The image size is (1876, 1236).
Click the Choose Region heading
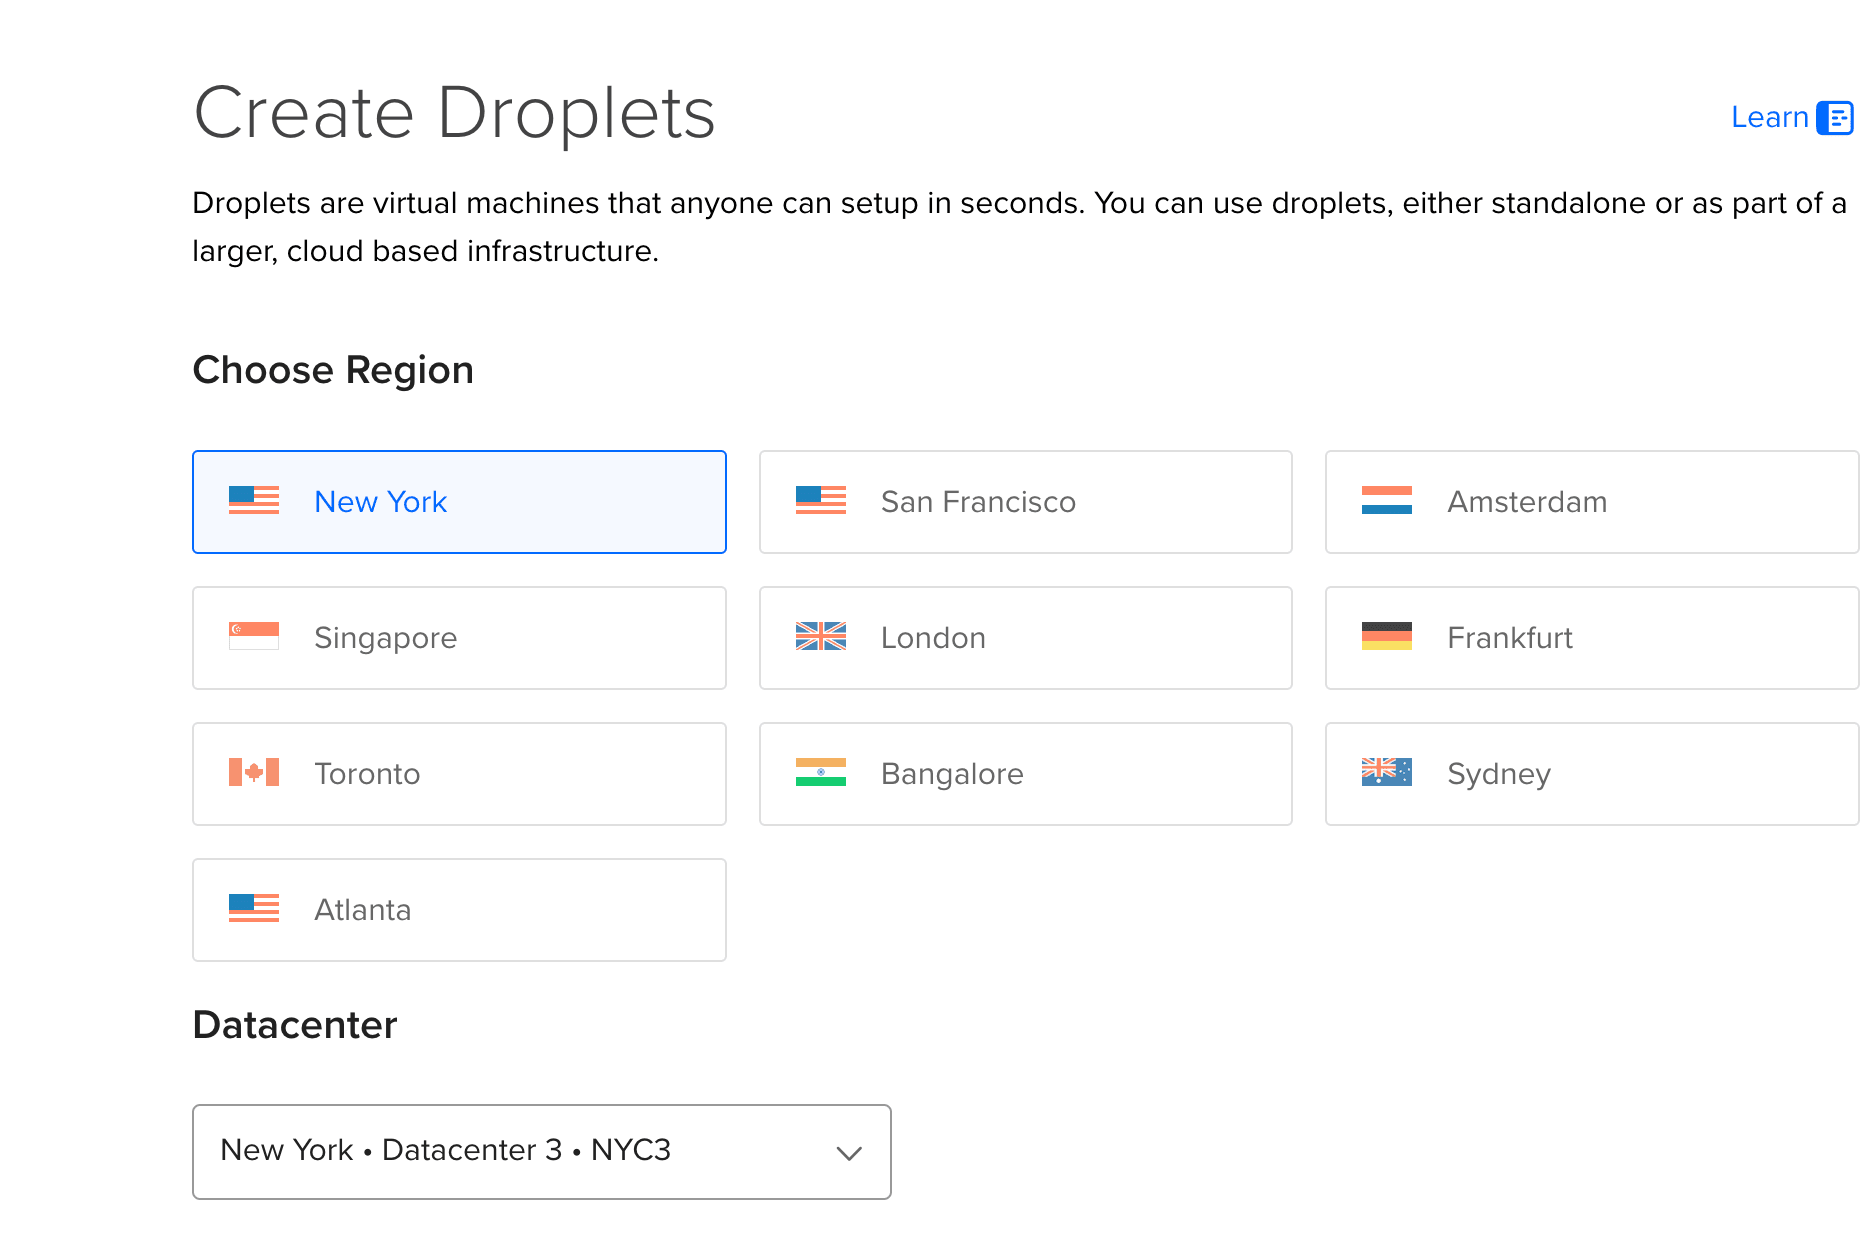pyautogui.click(x=333, y=369)
